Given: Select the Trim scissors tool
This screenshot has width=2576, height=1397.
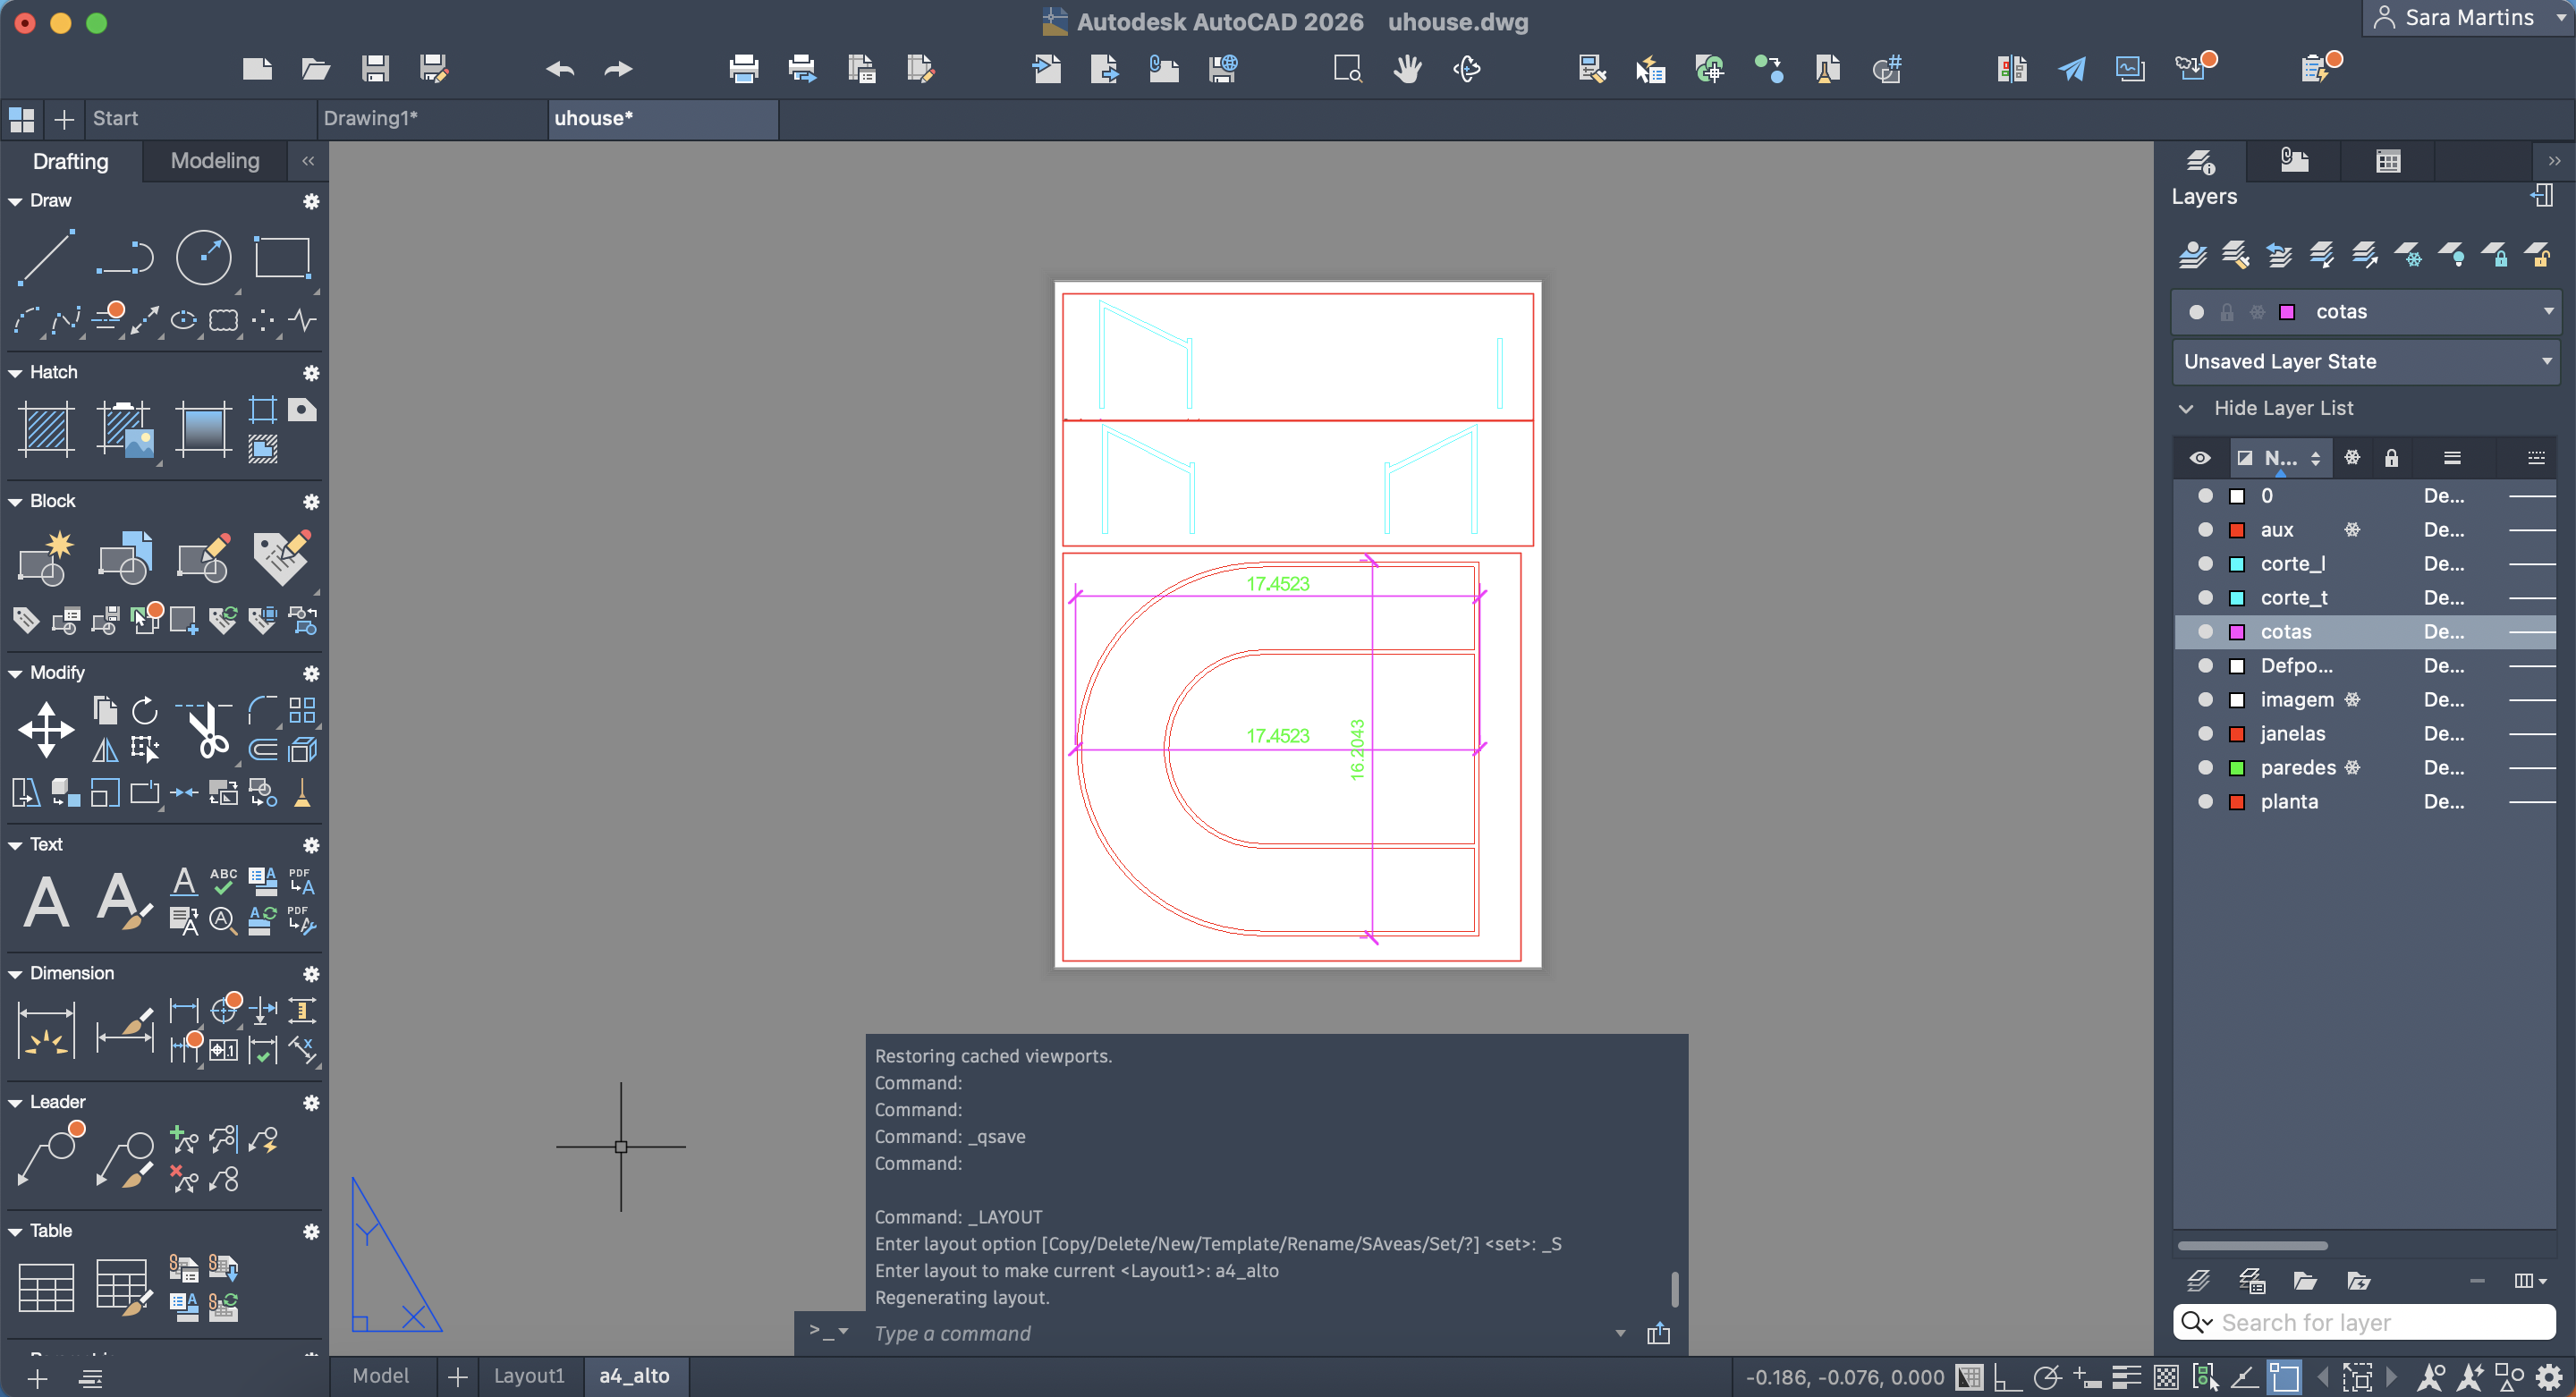Looking at the screenshot, I should pyautogui.click(x=208, y=731).
